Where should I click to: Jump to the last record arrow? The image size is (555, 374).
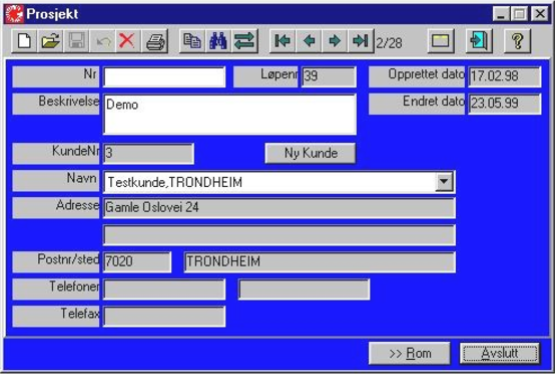click(x=361, y=41)
